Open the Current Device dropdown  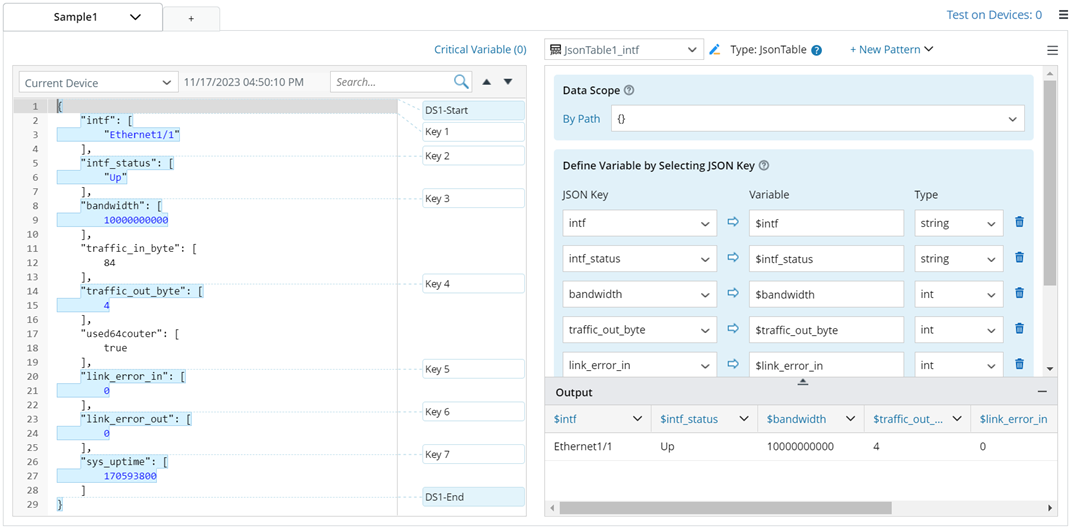[98, 83]
